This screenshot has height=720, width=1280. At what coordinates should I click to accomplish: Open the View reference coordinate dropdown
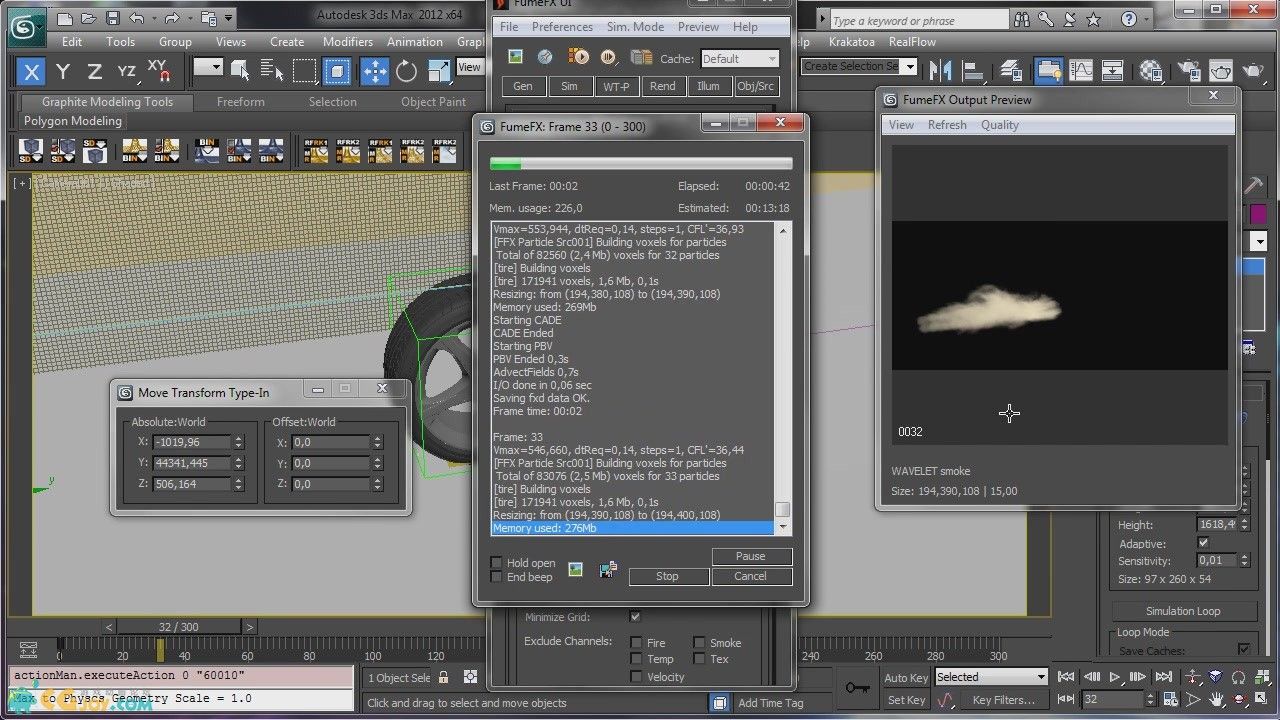pos(469,67)
